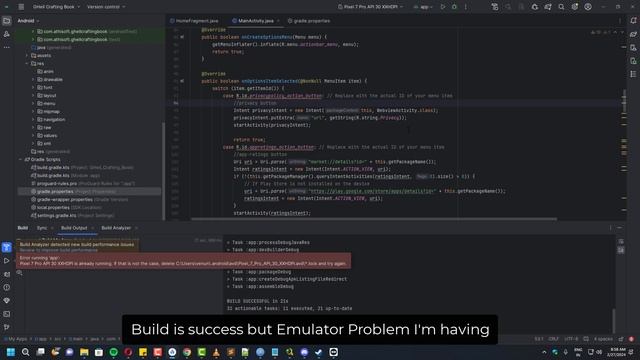
Task: Open the Pixel 7 Pro device selector
Action: coord(371,7)
